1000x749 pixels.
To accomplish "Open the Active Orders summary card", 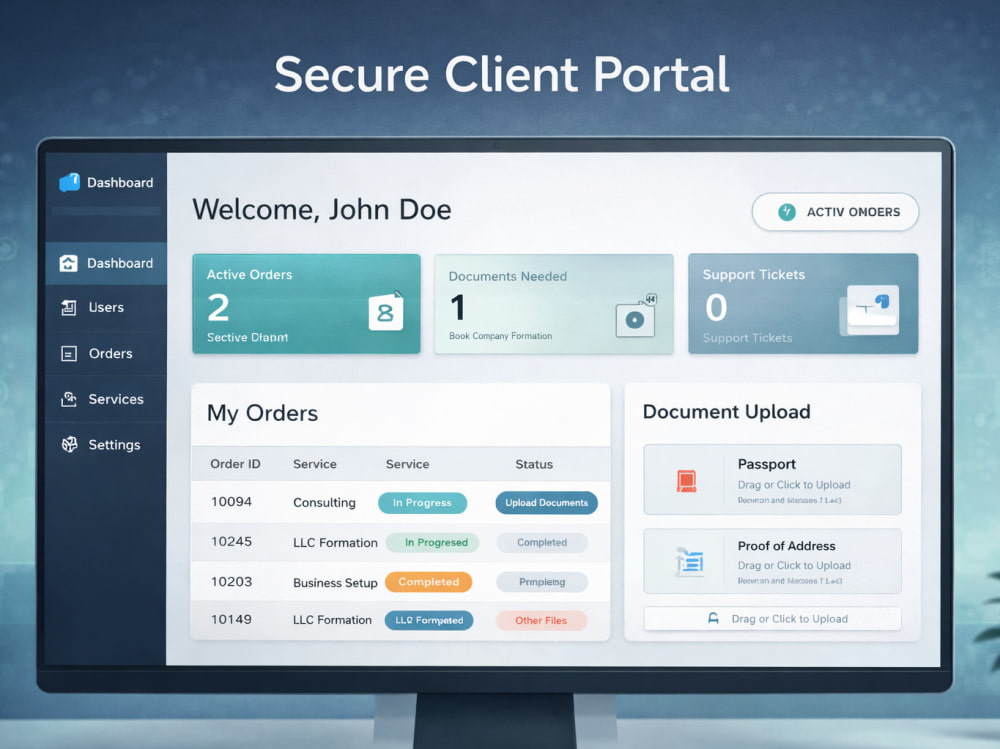I will pos(307,304).
